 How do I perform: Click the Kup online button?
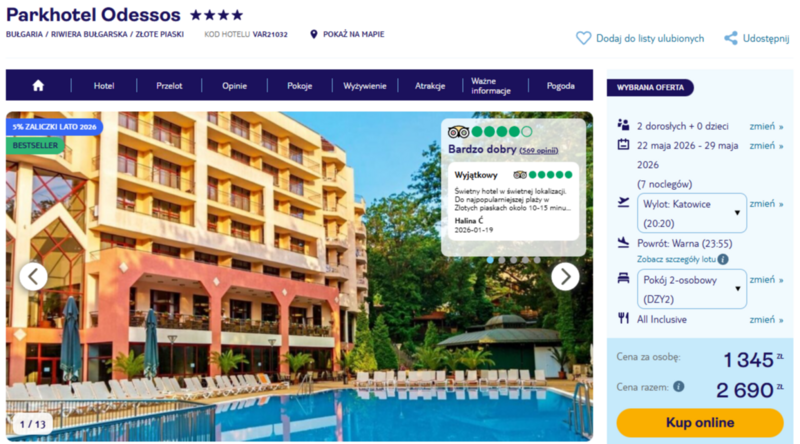tap(699, 423)
